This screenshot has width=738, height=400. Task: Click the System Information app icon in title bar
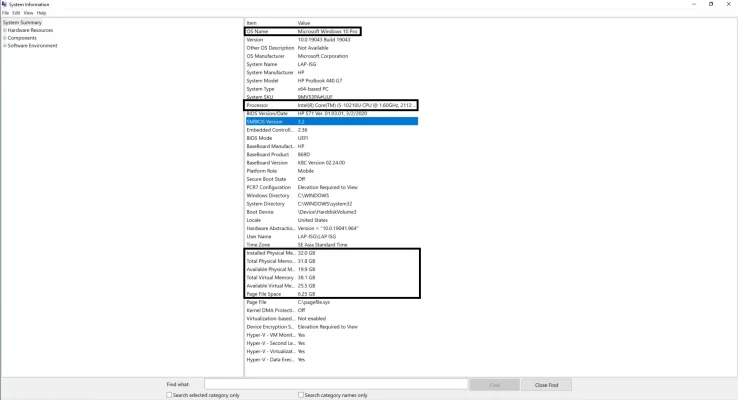pos(4,4)
